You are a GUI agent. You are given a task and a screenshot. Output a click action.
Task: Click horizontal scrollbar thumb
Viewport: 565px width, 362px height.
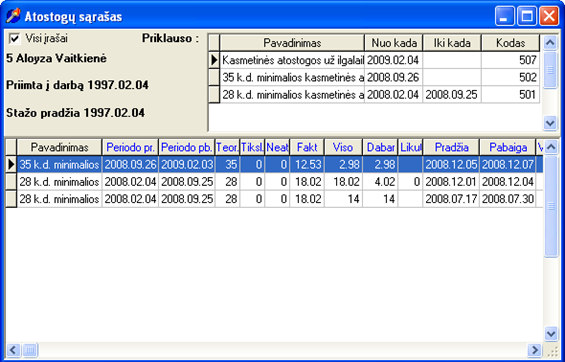[30, 349]
